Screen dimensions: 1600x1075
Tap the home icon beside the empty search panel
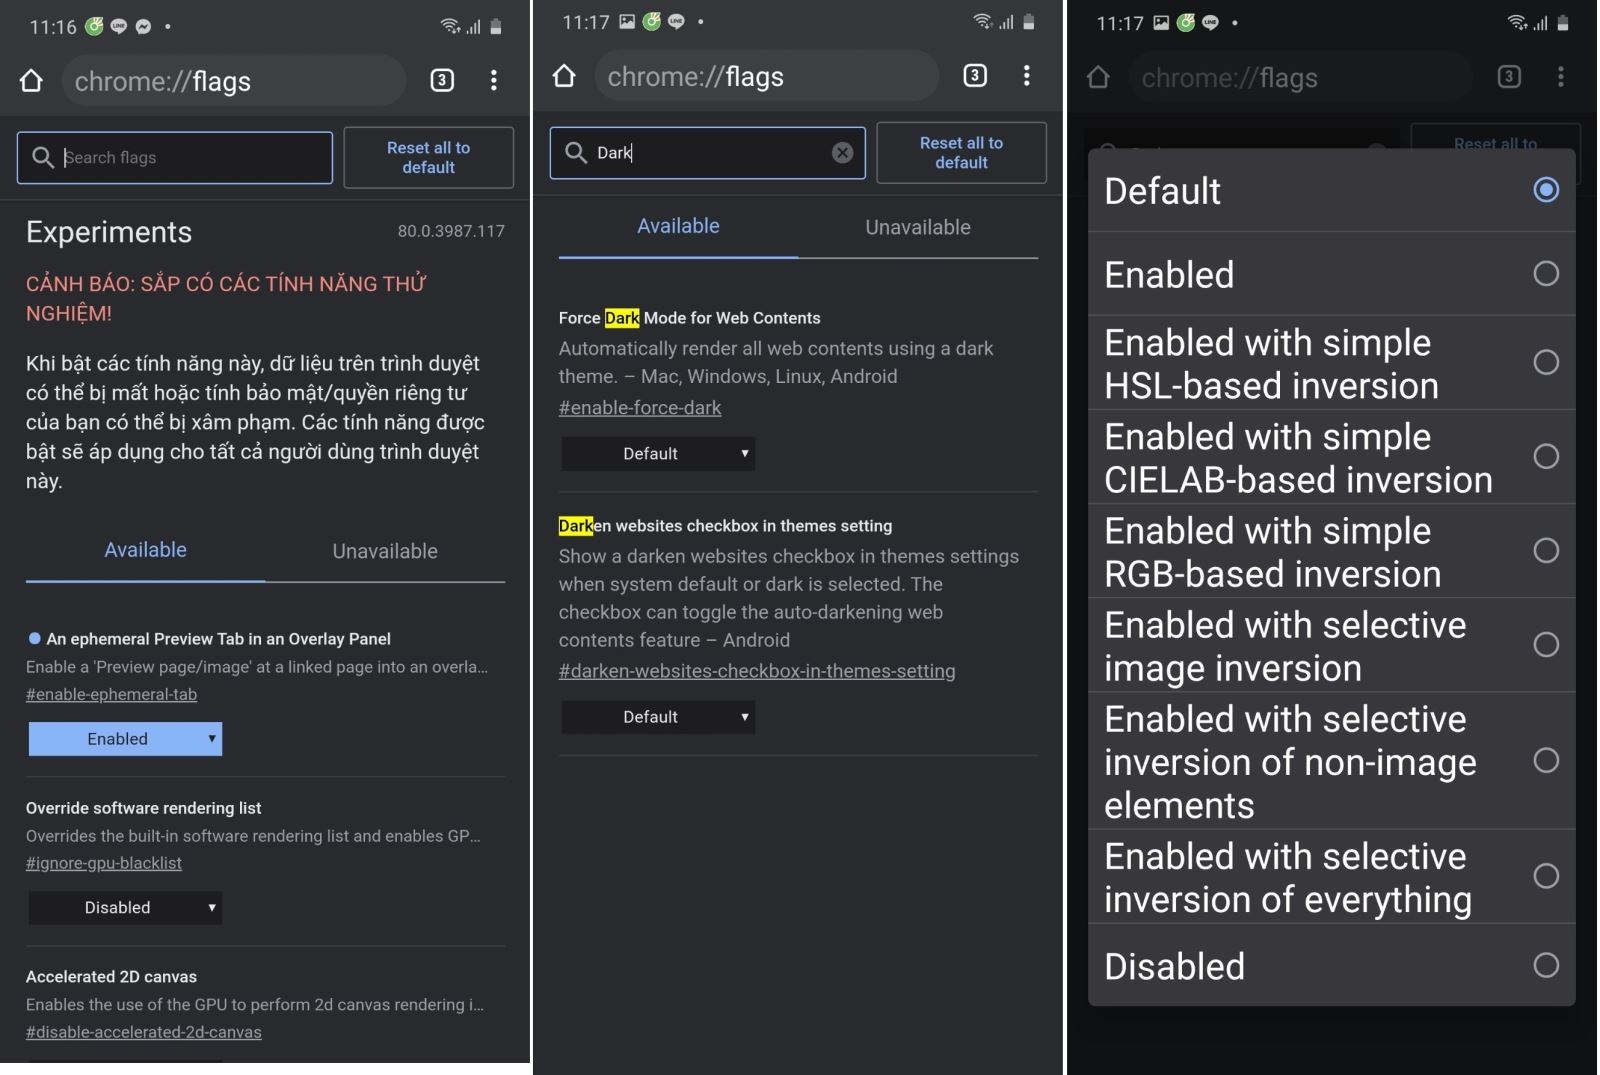32,81
